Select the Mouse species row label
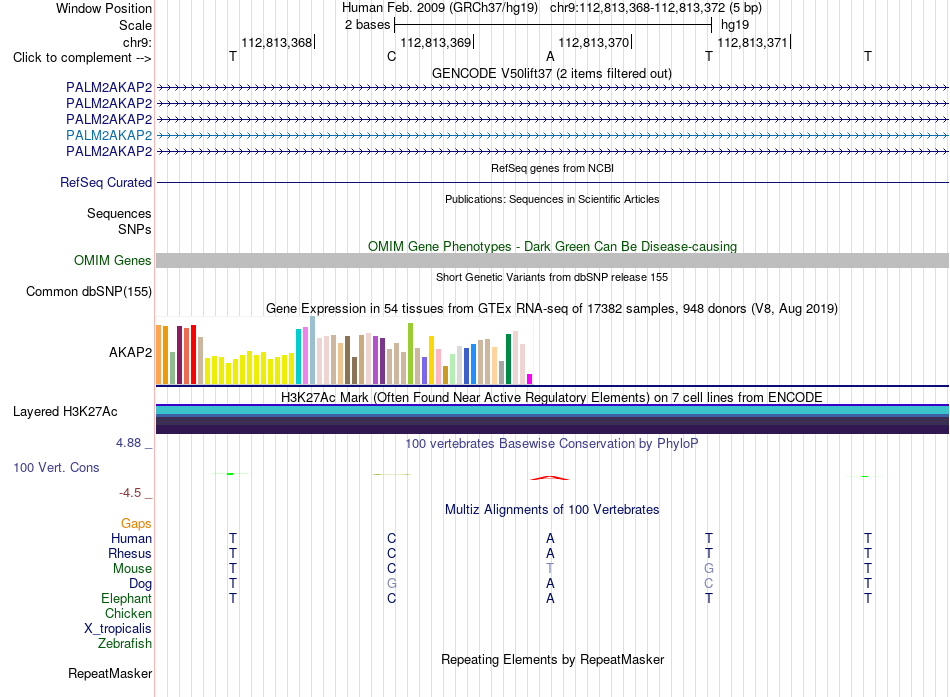The height and width of the screenshot is (697, 950). pyautogui.click(x=132, y=569)
